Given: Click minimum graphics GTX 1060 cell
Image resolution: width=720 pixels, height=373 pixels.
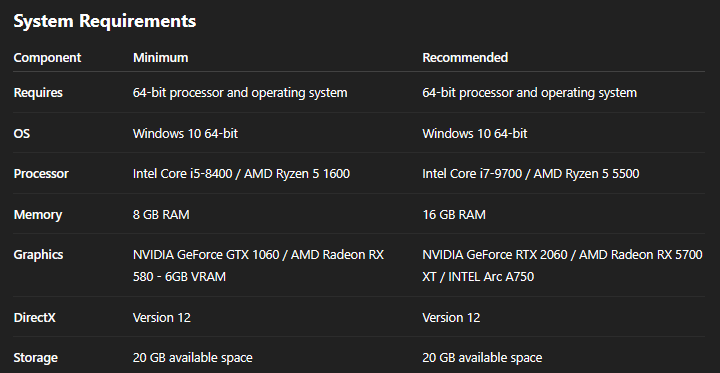Looking at the screenshot, I should [259, 266].
